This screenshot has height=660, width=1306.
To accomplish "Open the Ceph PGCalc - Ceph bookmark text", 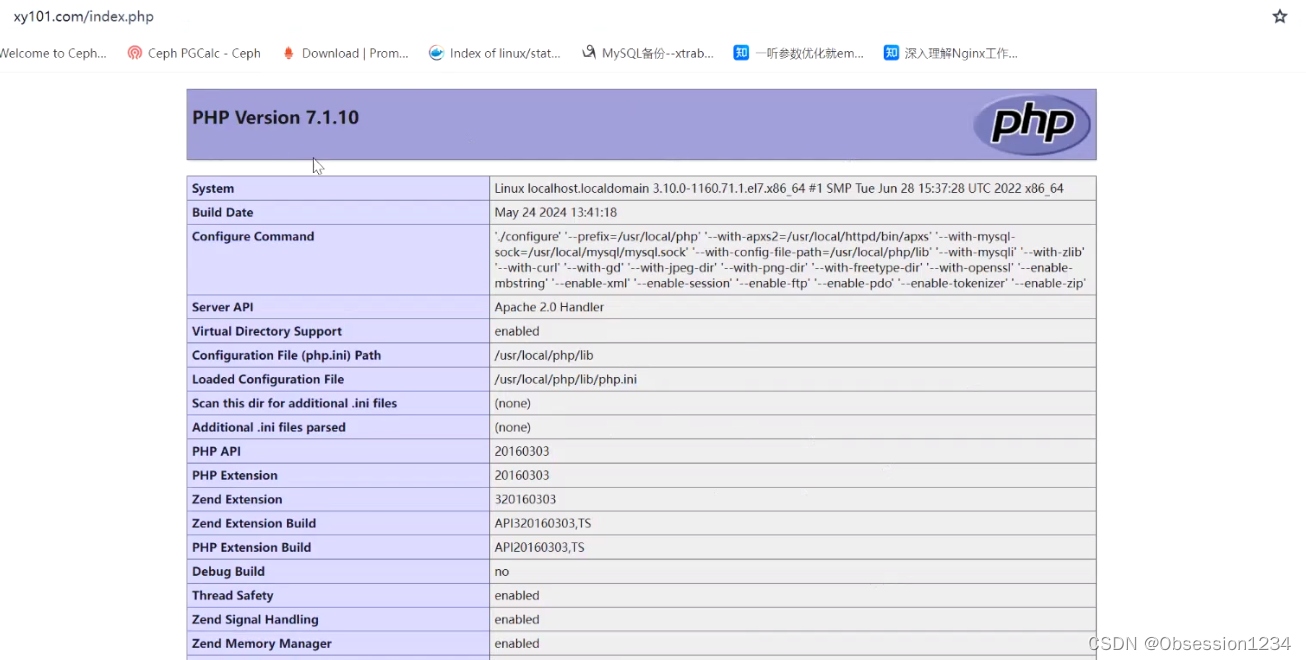I will tap(204, 54).
